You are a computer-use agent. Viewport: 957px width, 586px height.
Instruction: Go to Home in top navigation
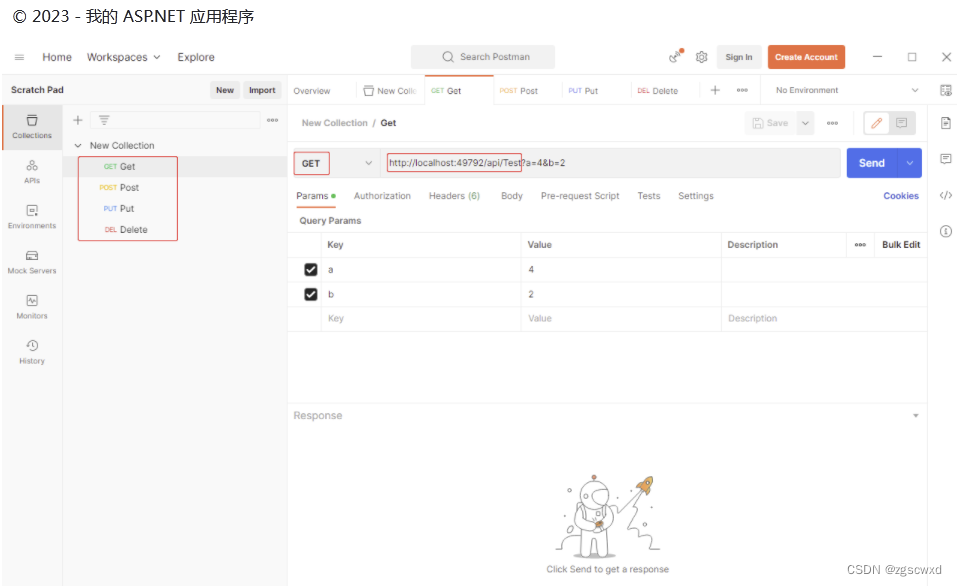57,57
